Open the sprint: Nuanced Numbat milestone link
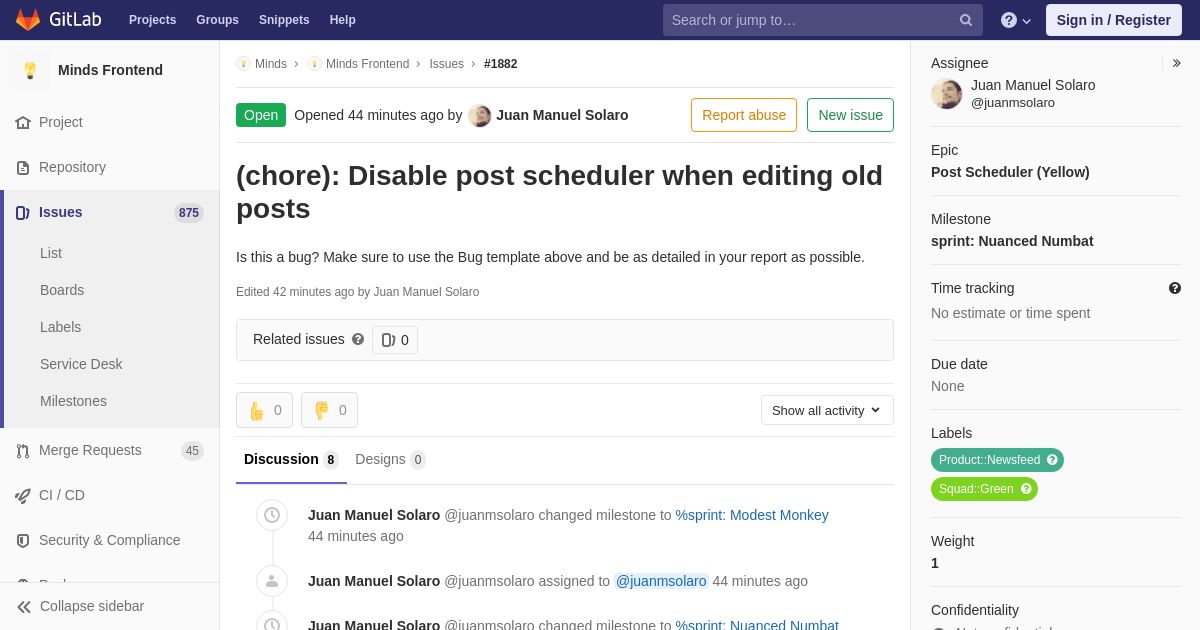This screenshot has width=1200, height=630. [x=1012, y=241]
